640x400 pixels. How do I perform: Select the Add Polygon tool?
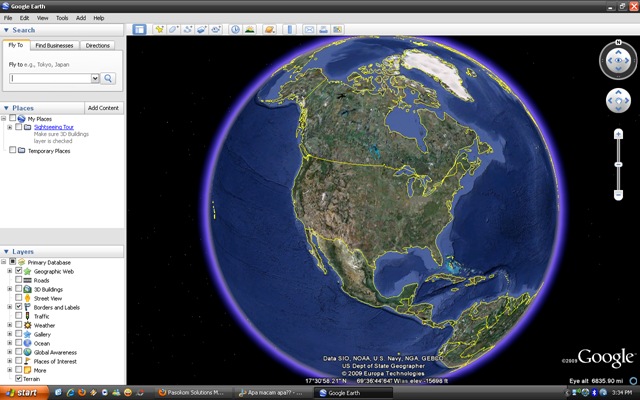[173, 29]
